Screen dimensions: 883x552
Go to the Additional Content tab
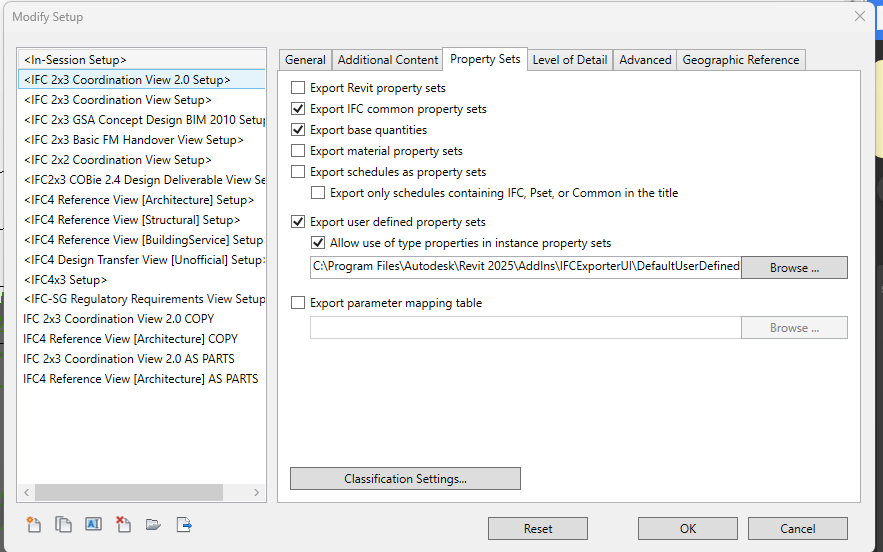388,60
